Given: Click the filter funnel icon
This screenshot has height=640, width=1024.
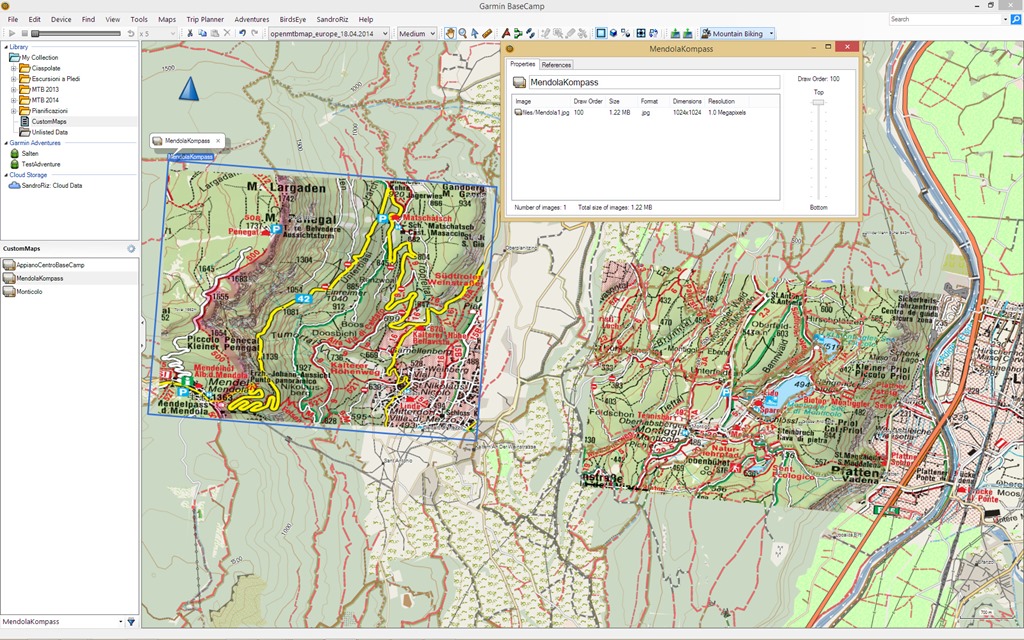Looking at the screenshot, I should click(x=131, y=622).
